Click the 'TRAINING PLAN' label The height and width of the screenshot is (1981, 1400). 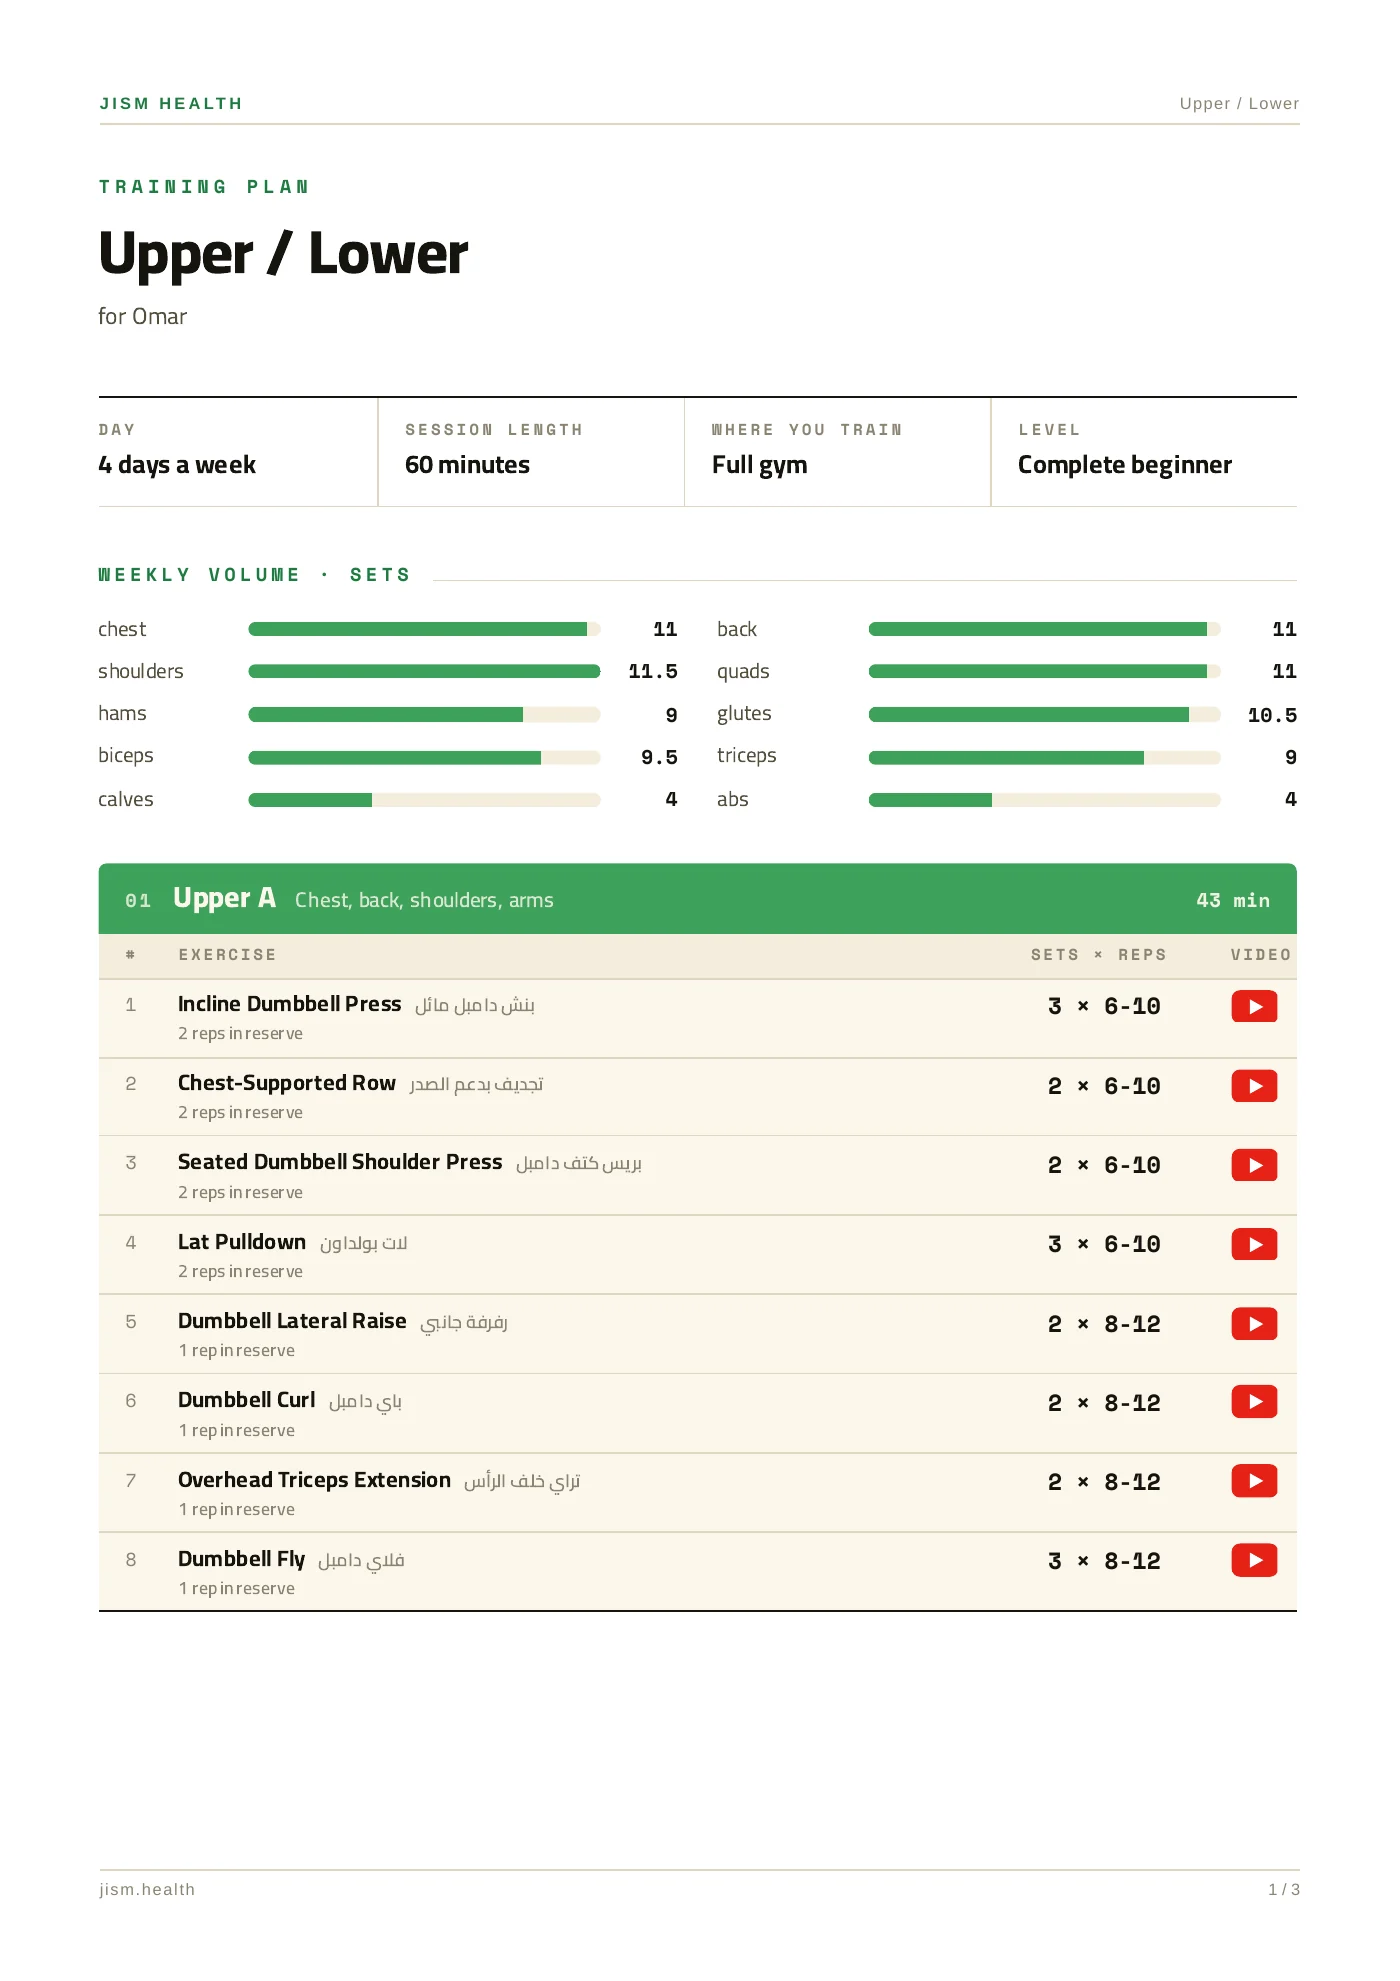[x=204, y=187]
